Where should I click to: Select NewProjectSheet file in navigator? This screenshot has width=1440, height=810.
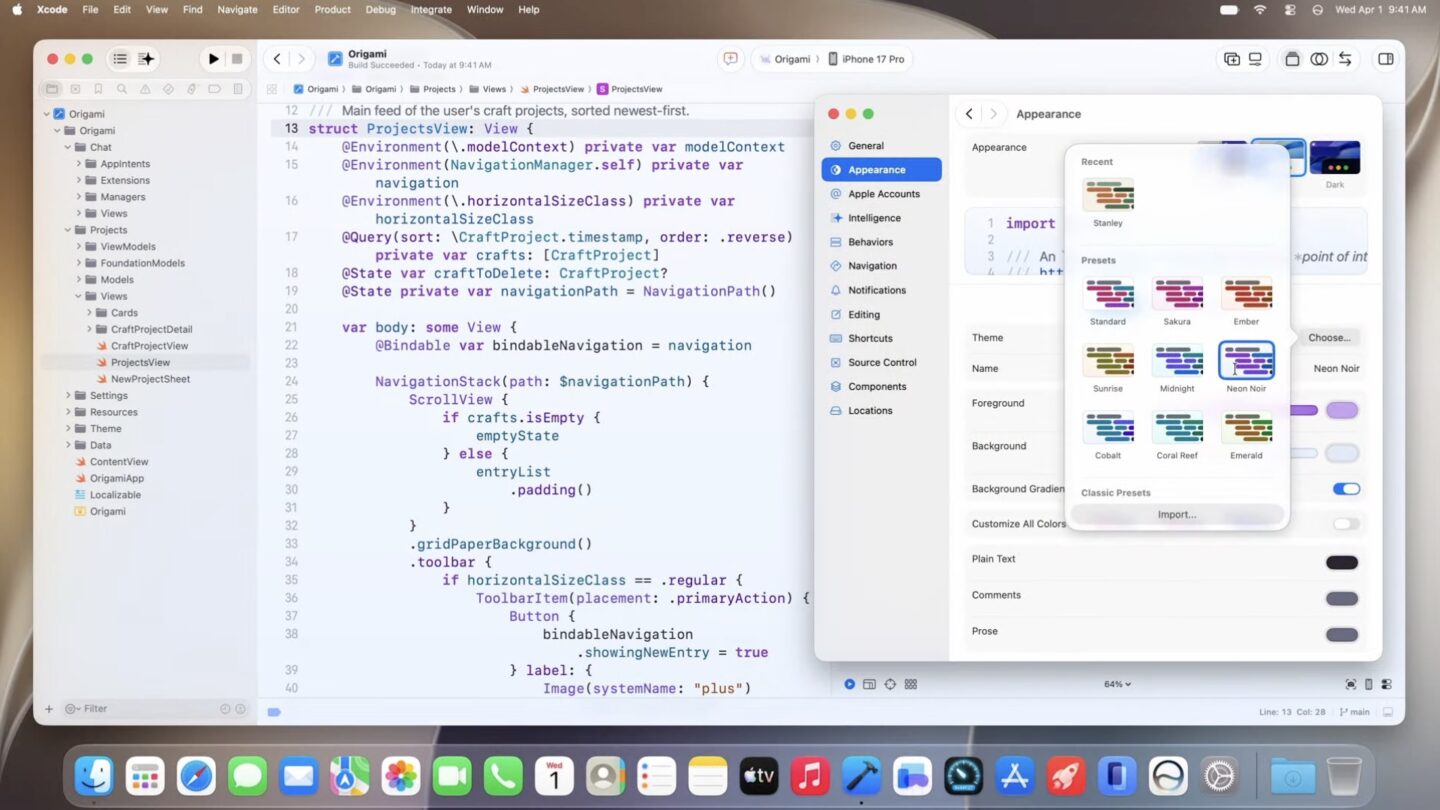click(150, 379)
